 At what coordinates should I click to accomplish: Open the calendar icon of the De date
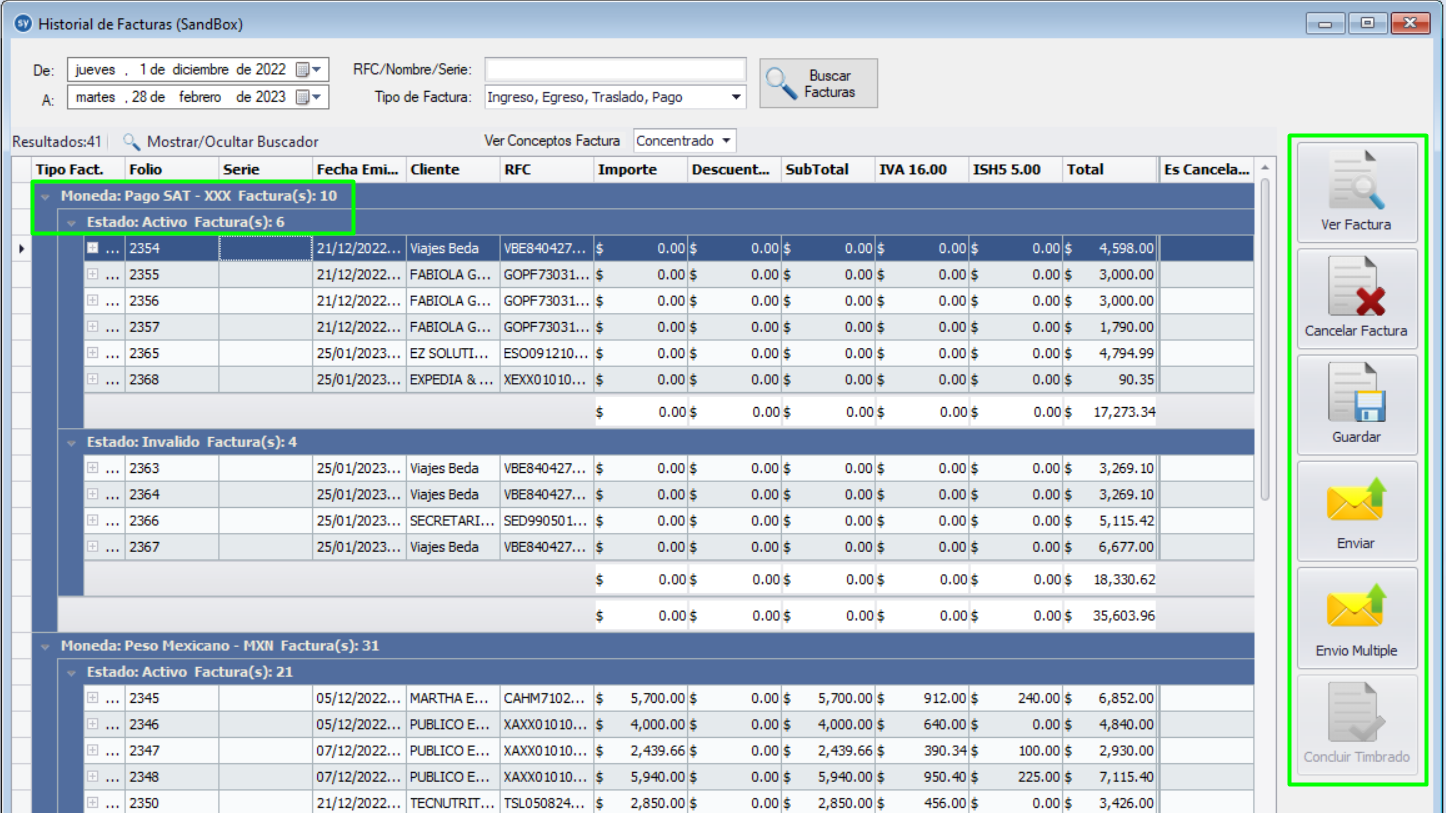[x=310, y=70]
